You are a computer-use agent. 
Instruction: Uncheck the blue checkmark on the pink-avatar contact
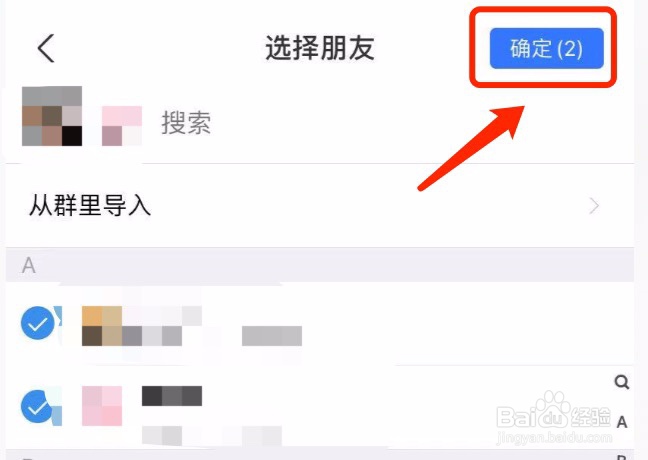click(x=38, y=406)
